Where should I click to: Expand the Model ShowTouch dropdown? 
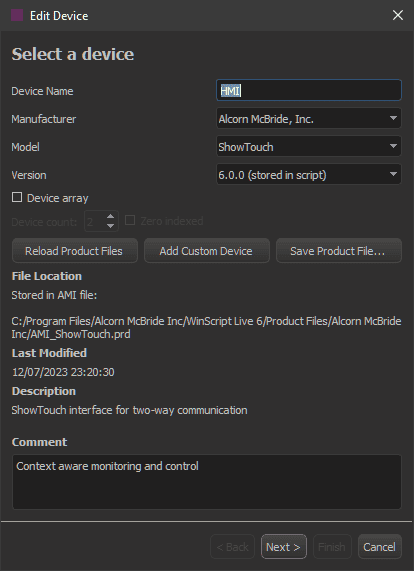point(309,146)
